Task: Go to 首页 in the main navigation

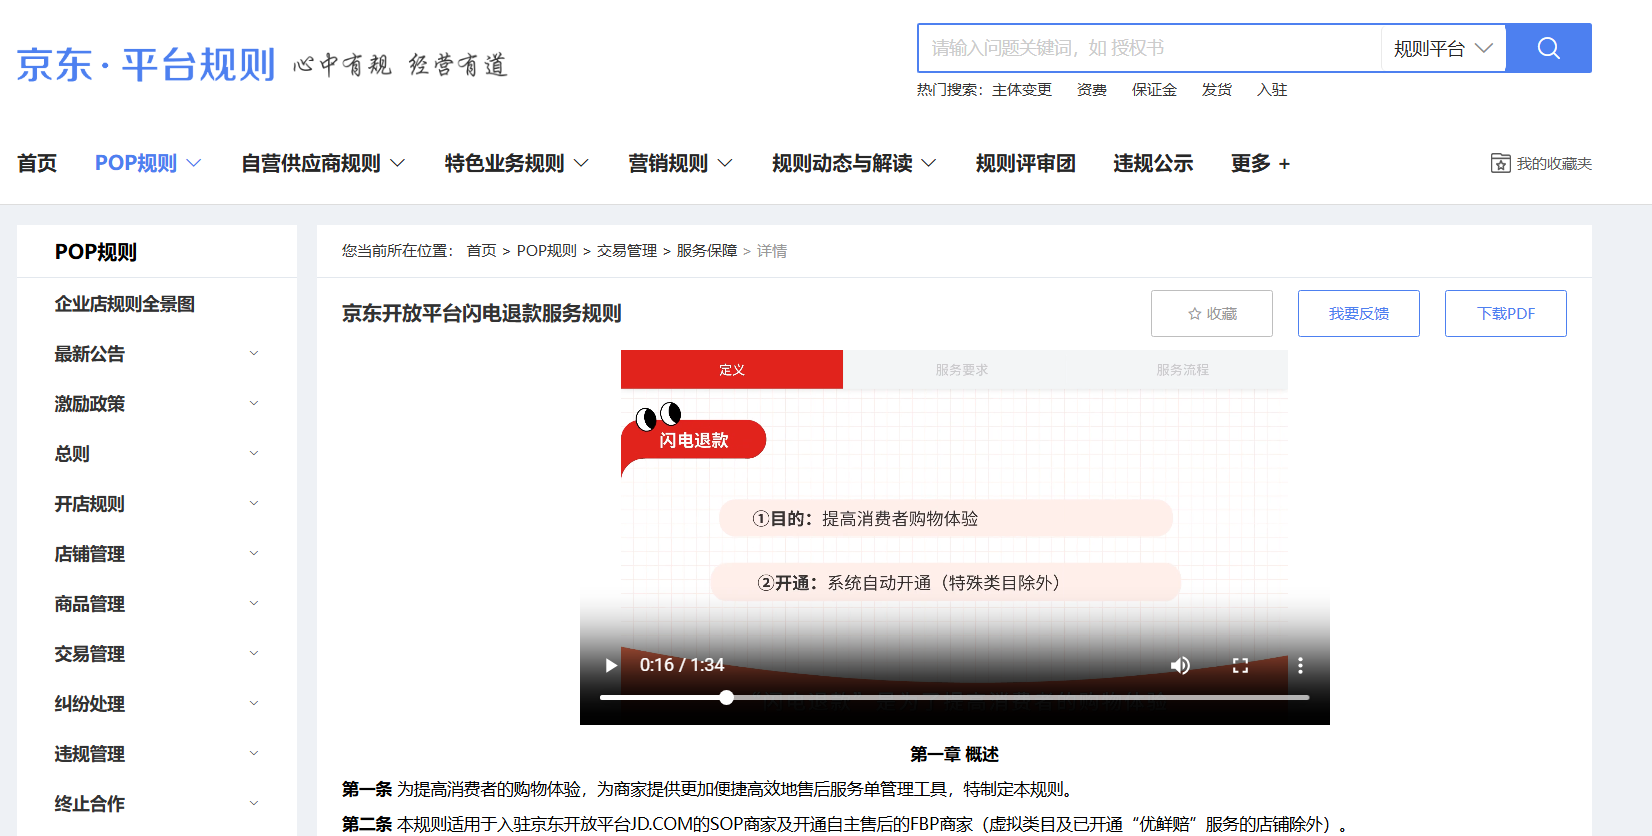Action: tap(37, 163)
